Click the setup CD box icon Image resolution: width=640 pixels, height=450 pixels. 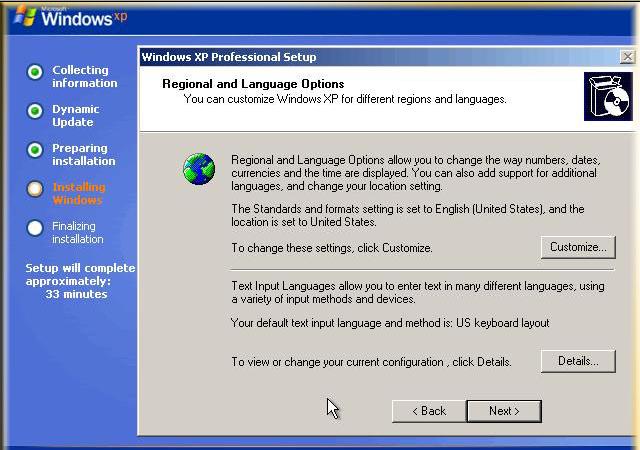coord(608,97)
